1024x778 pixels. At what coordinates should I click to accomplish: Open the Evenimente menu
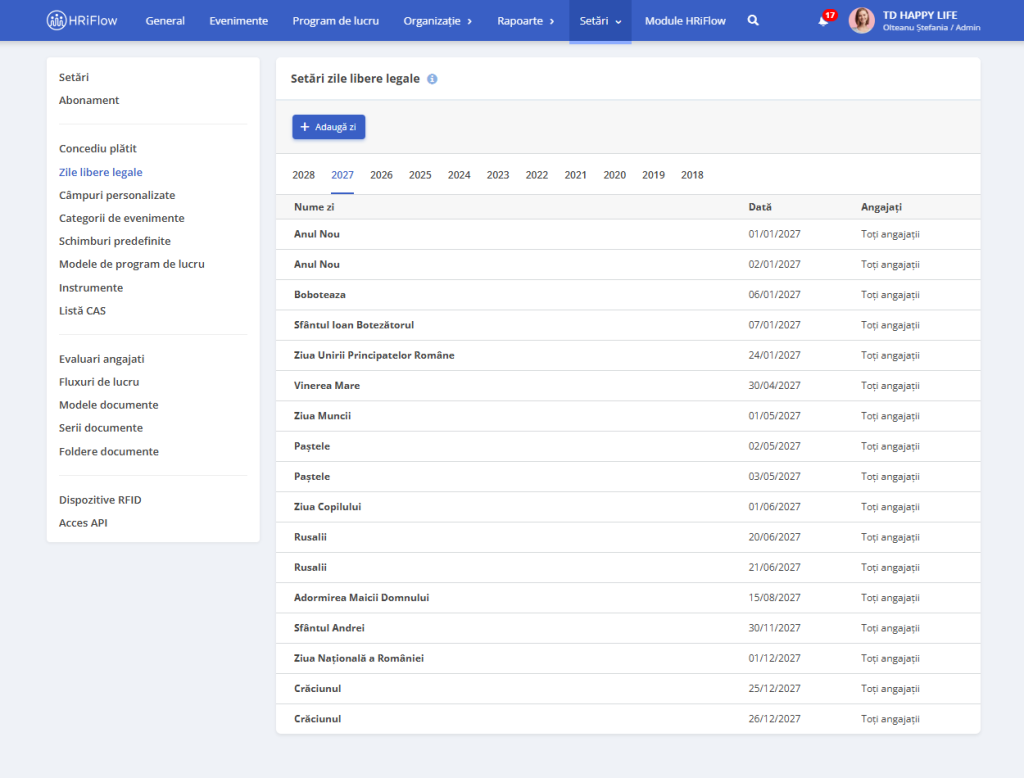[x=238, y=21]
